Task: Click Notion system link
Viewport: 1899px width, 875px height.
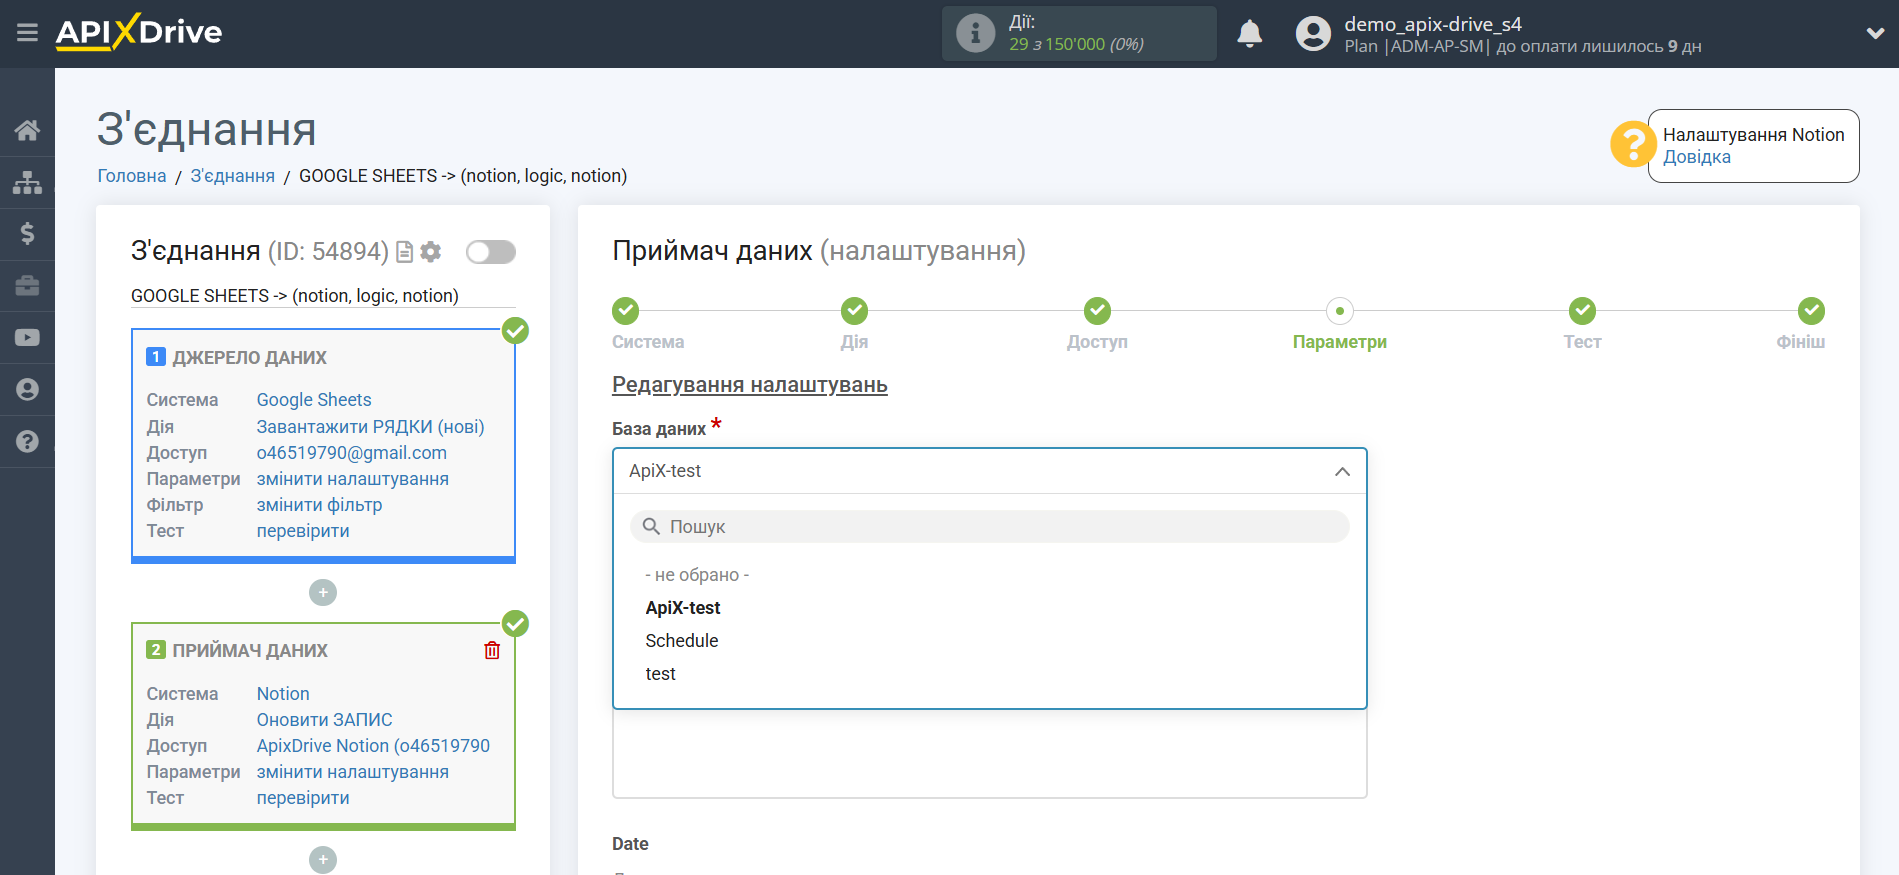Action: [x=283, y=694]
